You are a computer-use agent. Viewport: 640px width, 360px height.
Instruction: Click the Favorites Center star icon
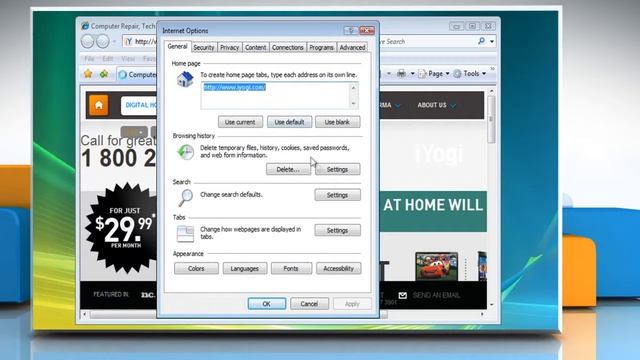tap(88, 74)
